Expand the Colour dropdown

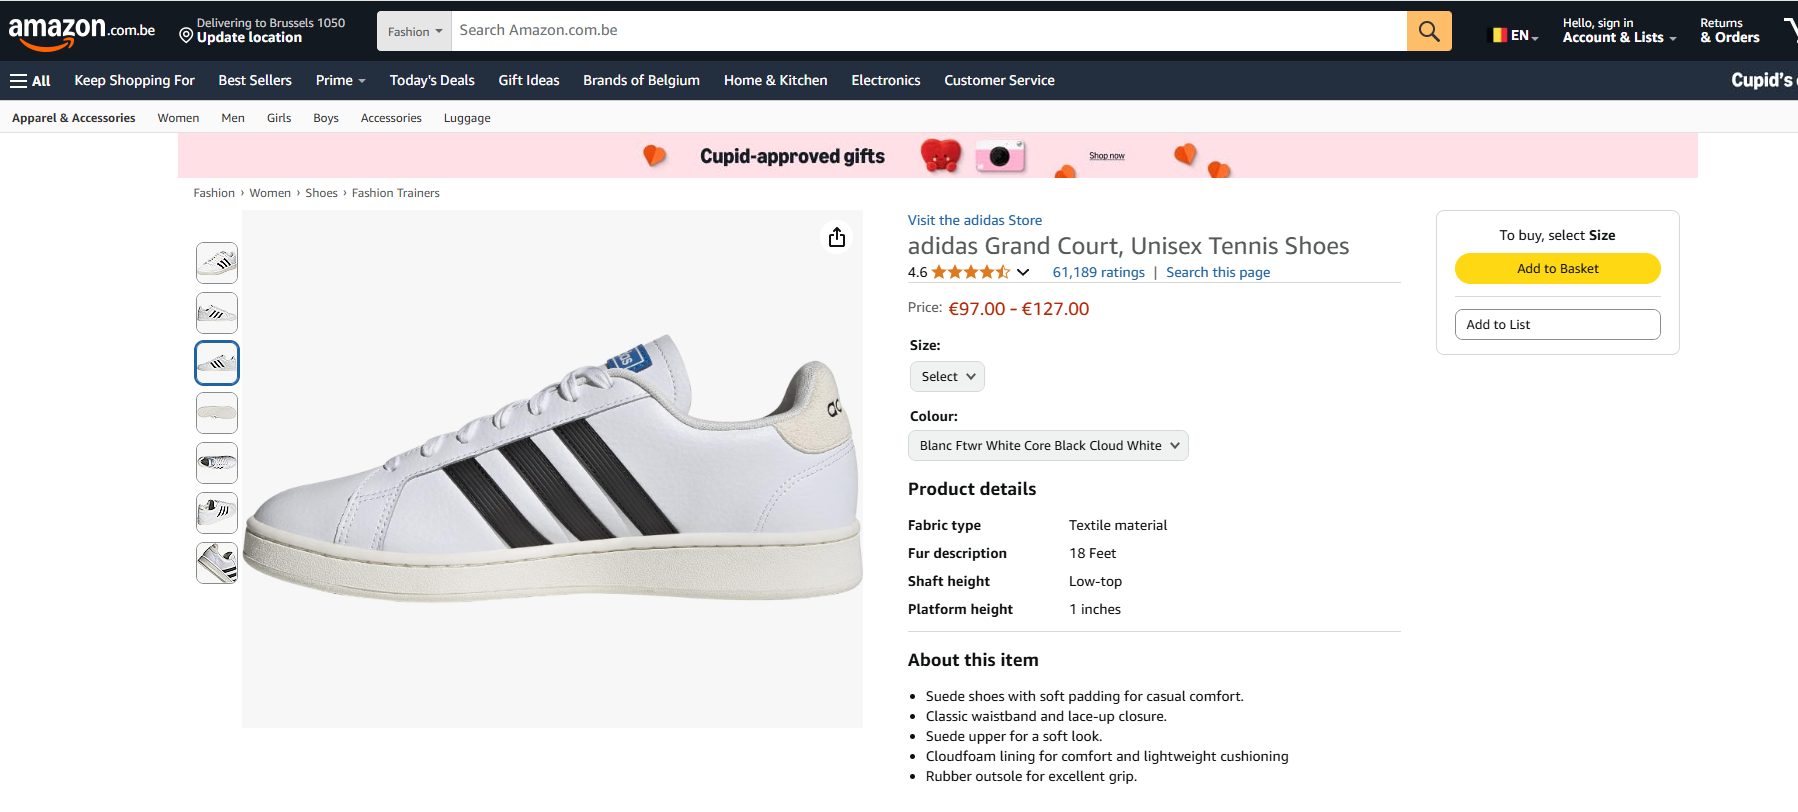pyautogui.click(x=1048, y=446)
